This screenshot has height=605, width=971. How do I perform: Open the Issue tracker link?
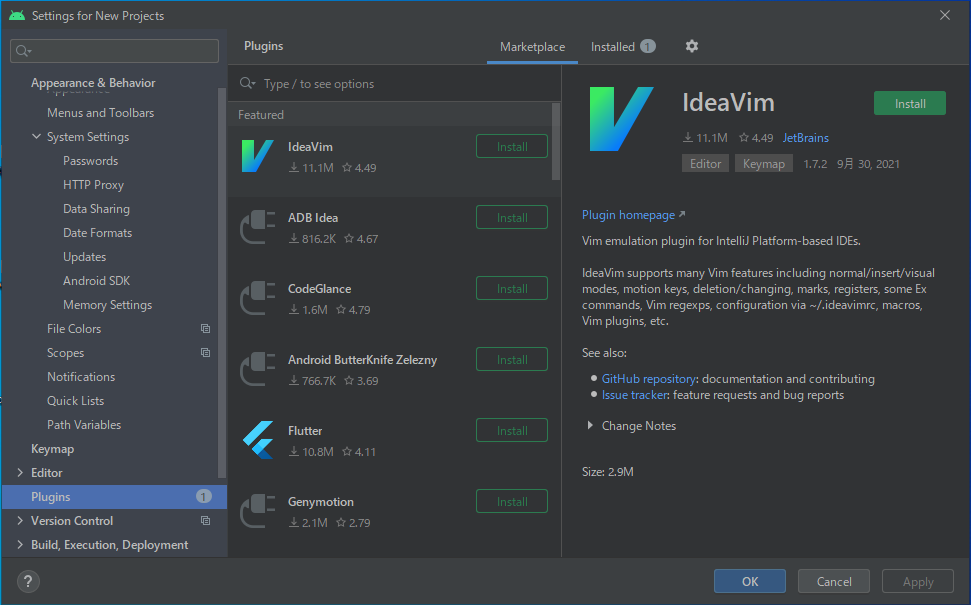point(635,395)
